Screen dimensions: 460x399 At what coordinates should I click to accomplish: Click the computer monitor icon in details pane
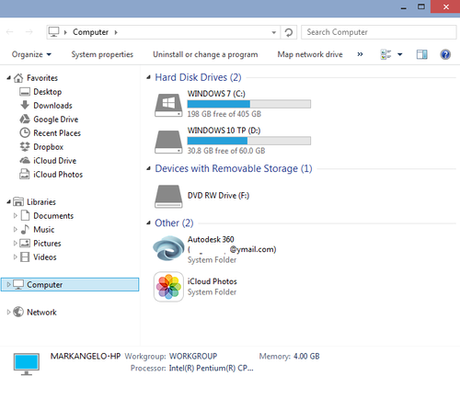[x=27, y=364]
